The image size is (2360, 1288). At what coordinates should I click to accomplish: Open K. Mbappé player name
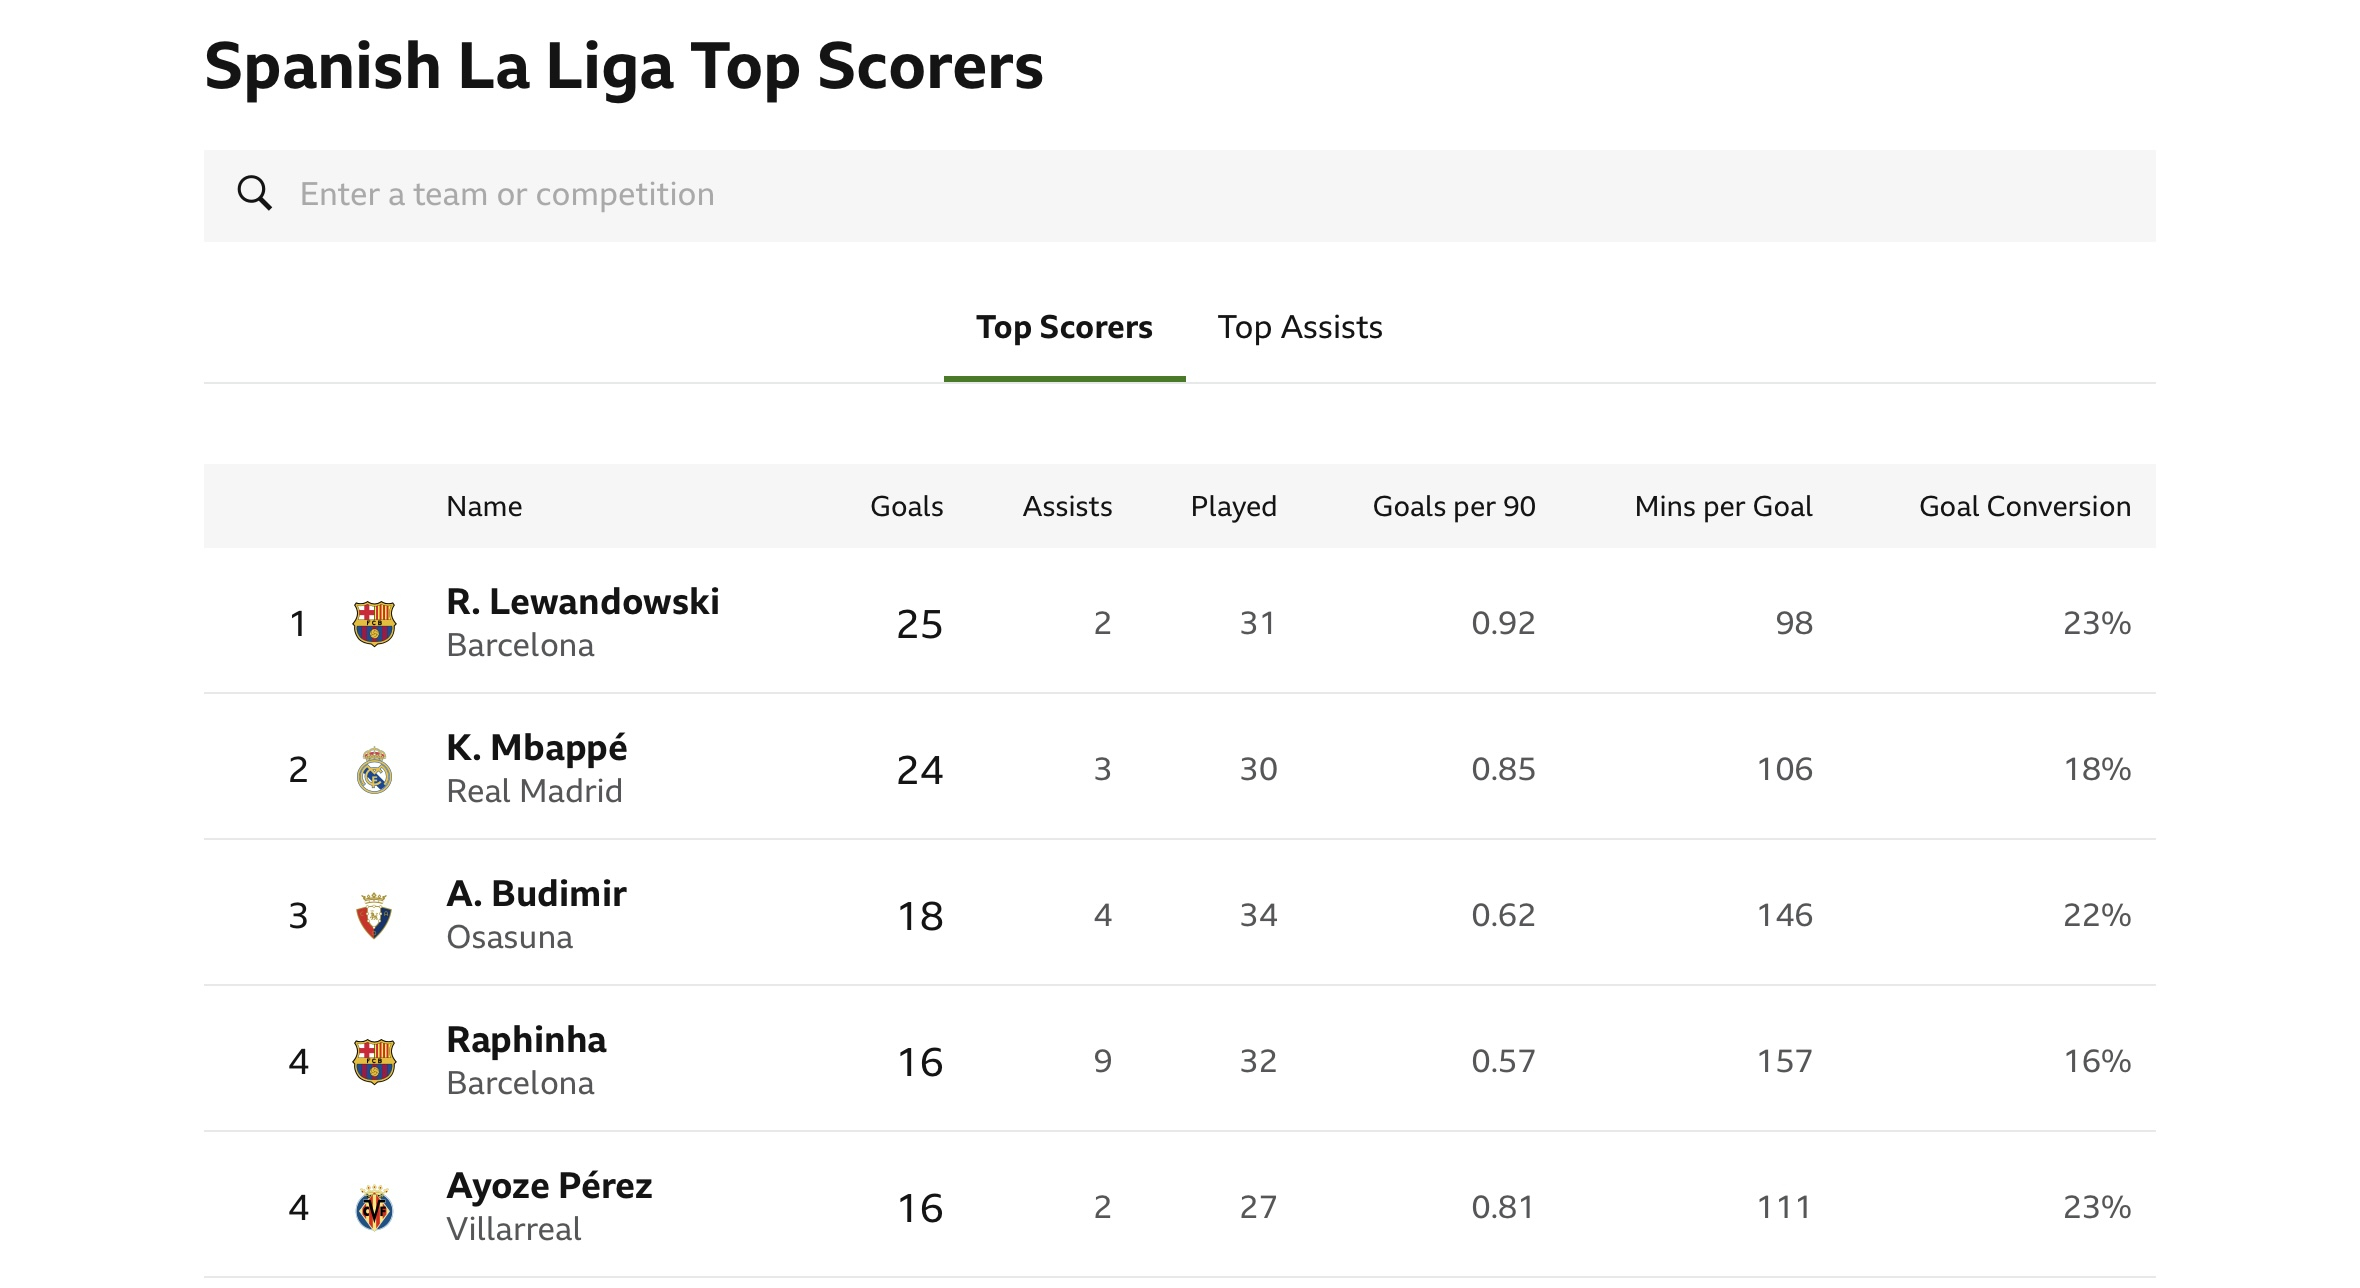(x=537, y=747)
